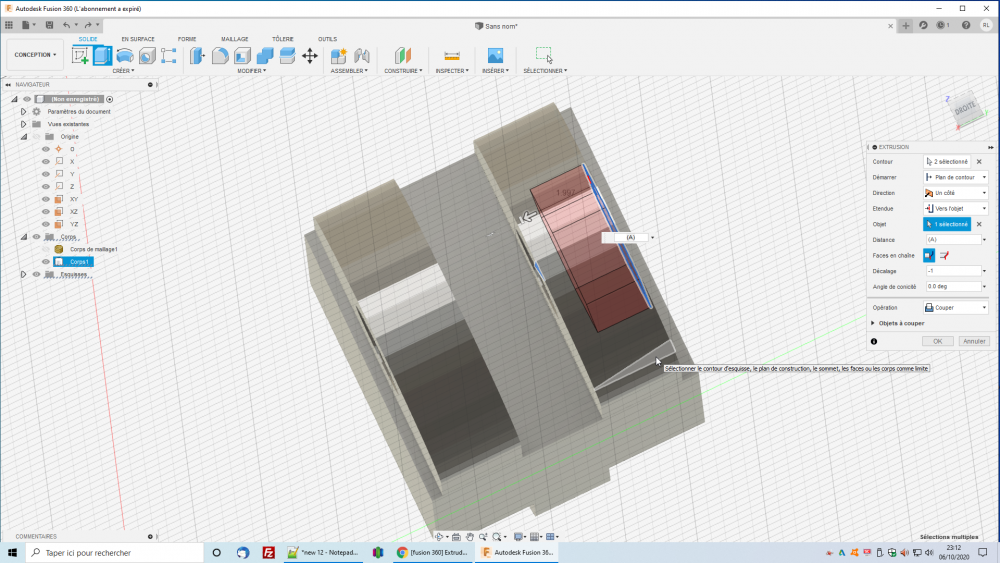Open the MODIFIER menu

coord(252,71)
